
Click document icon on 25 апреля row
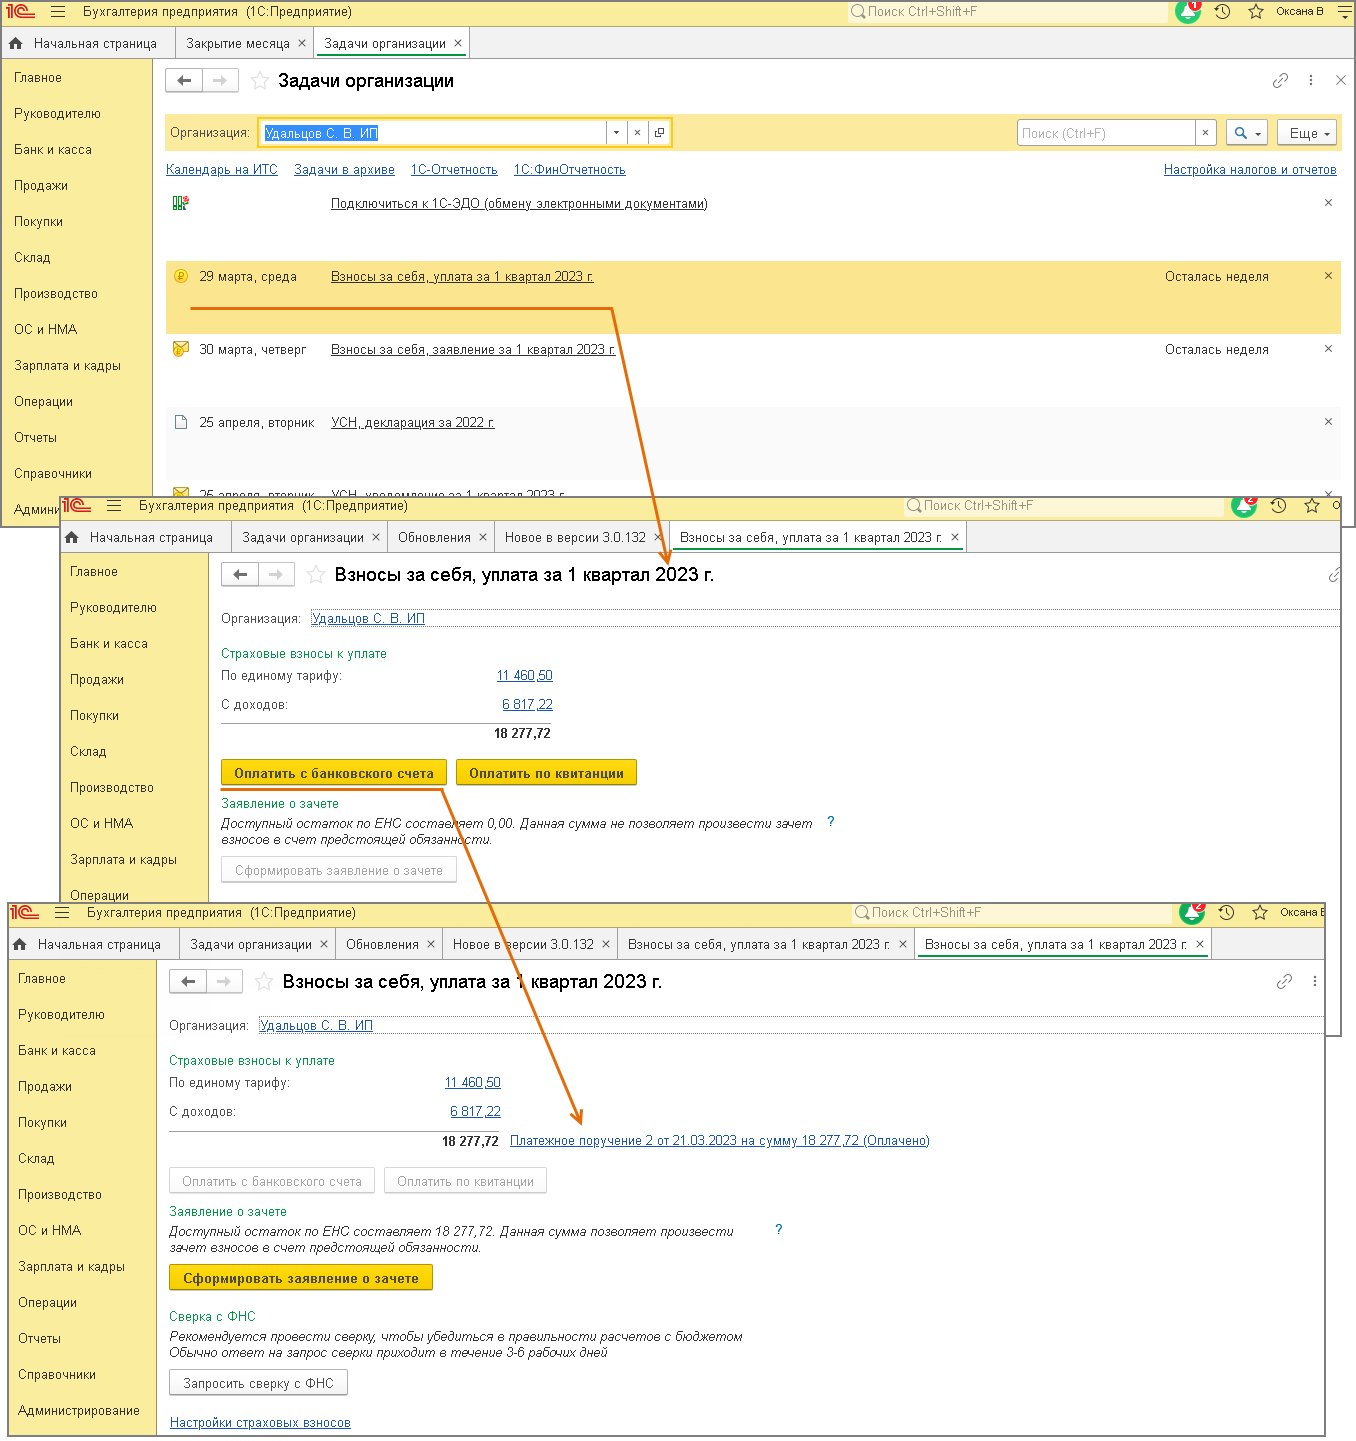[181, 422]
